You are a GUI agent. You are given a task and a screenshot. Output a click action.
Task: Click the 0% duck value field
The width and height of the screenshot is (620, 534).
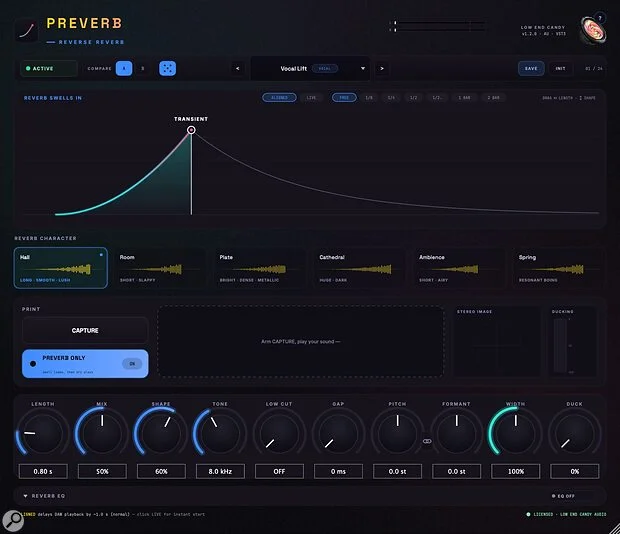click(575, 471)
